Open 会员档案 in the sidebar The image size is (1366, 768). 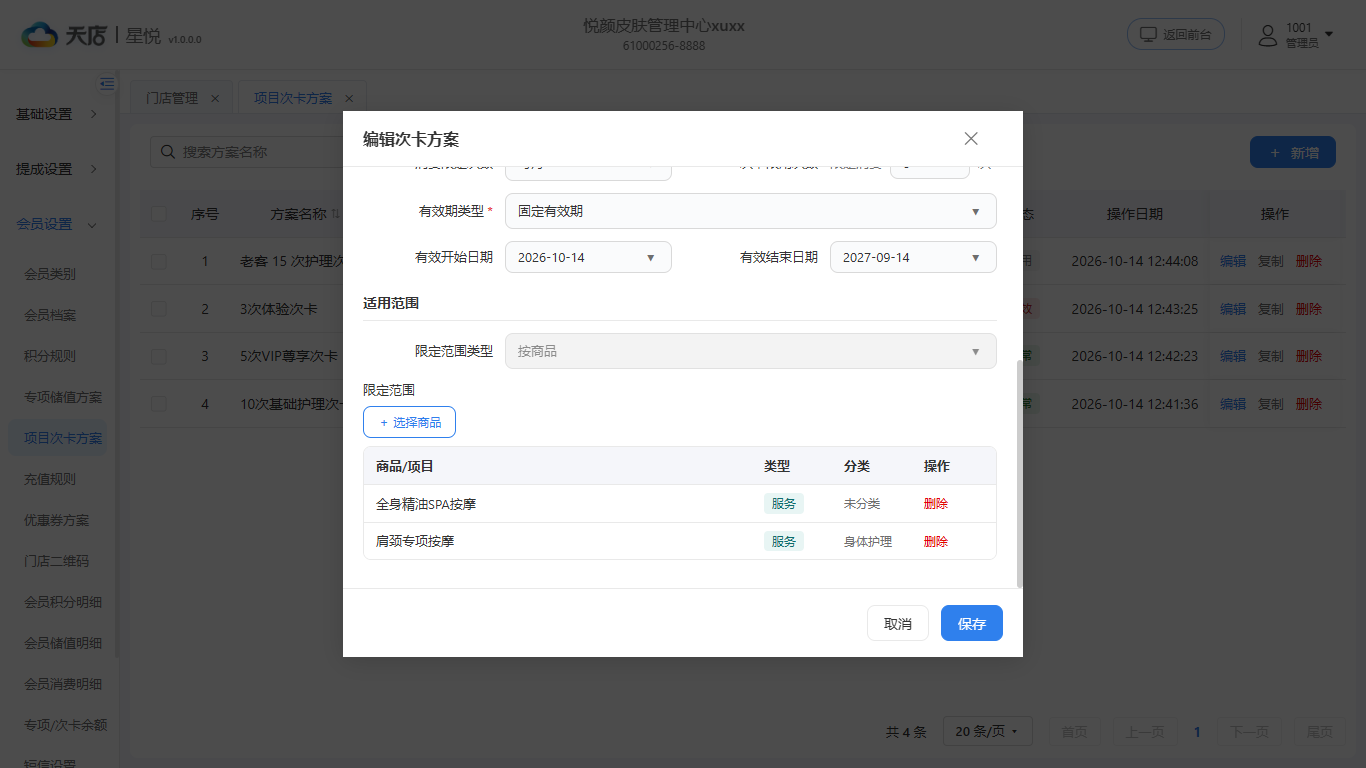coord(50,315)
